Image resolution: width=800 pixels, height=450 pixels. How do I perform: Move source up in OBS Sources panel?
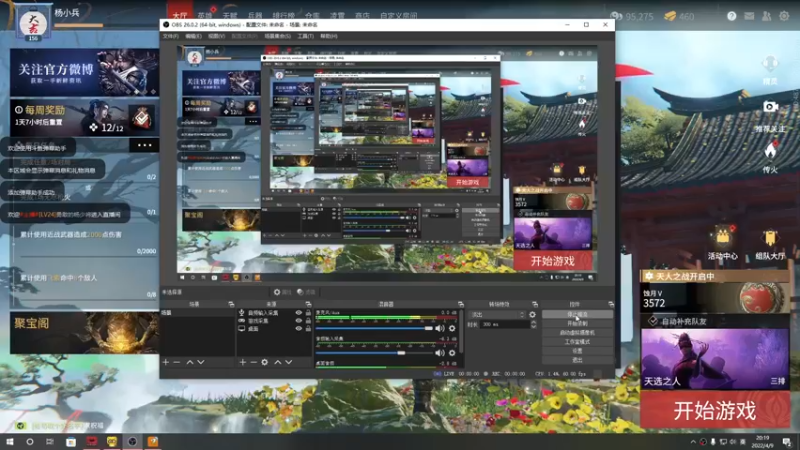[278, 362]
